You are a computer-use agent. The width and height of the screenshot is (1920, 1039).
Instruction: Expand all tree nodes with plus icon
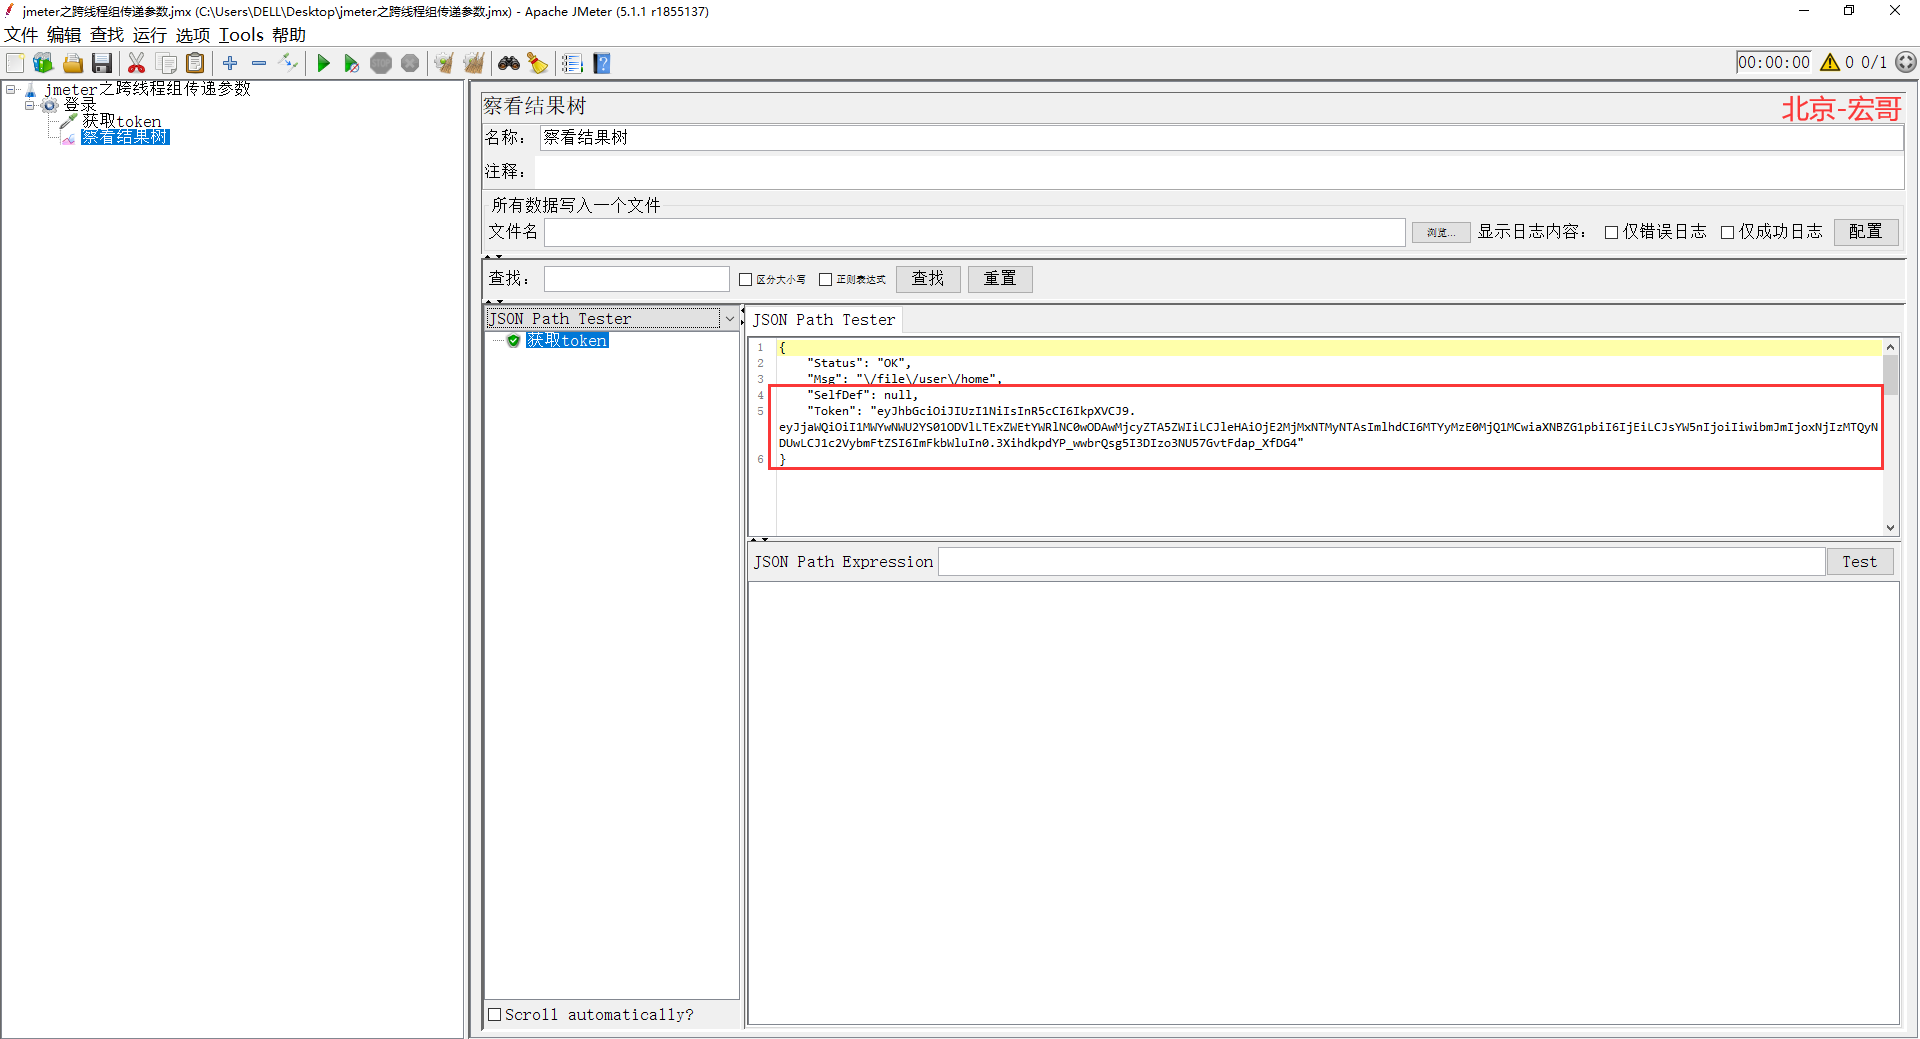tap(230, 63)
